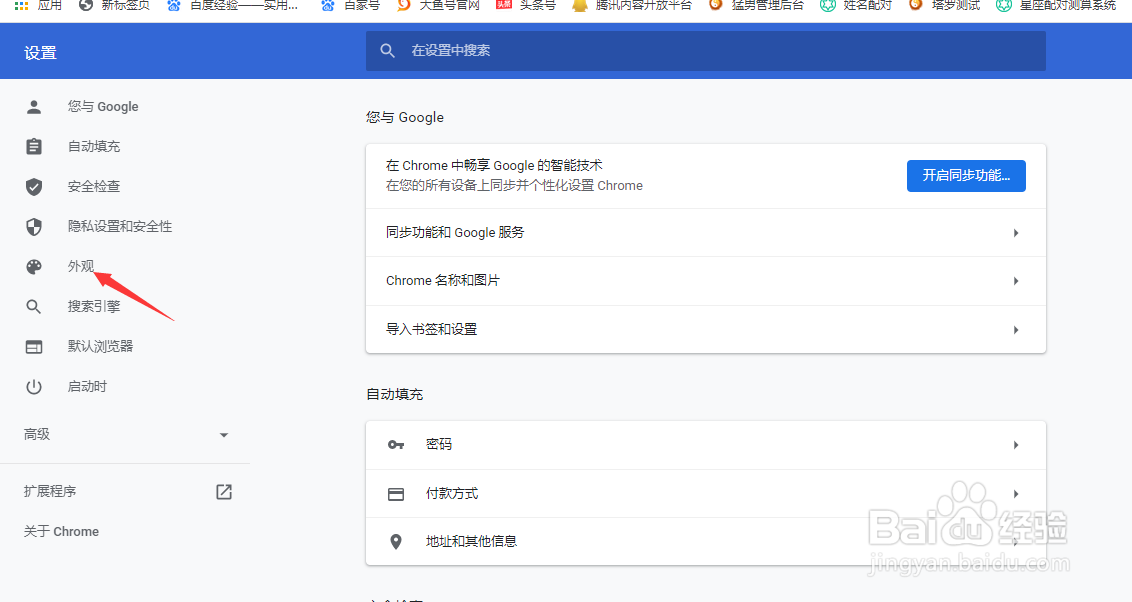The image size is (1132, 602).
Task: Click the browser window icon for 默认浏览器
Action: tap(34, 347)
